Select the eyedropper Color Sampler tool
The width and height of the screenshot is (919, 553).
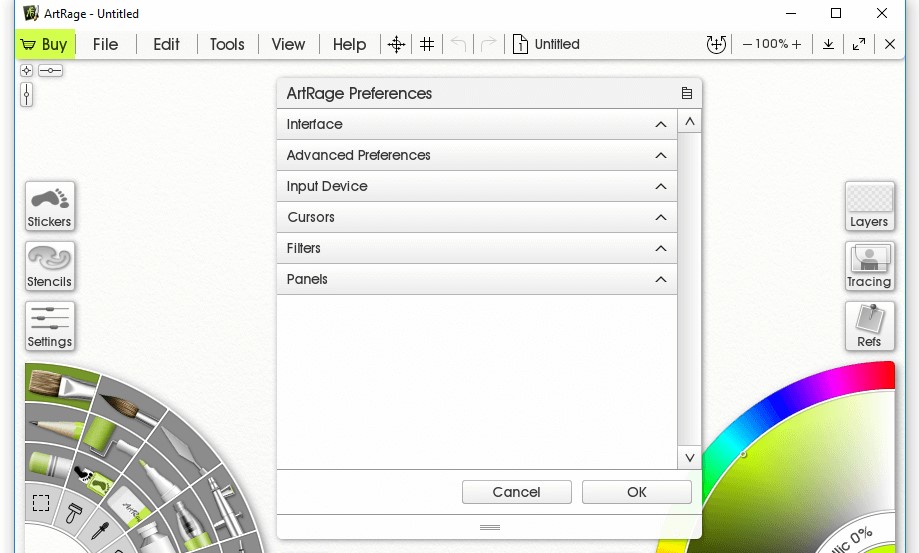coord(101,530)
